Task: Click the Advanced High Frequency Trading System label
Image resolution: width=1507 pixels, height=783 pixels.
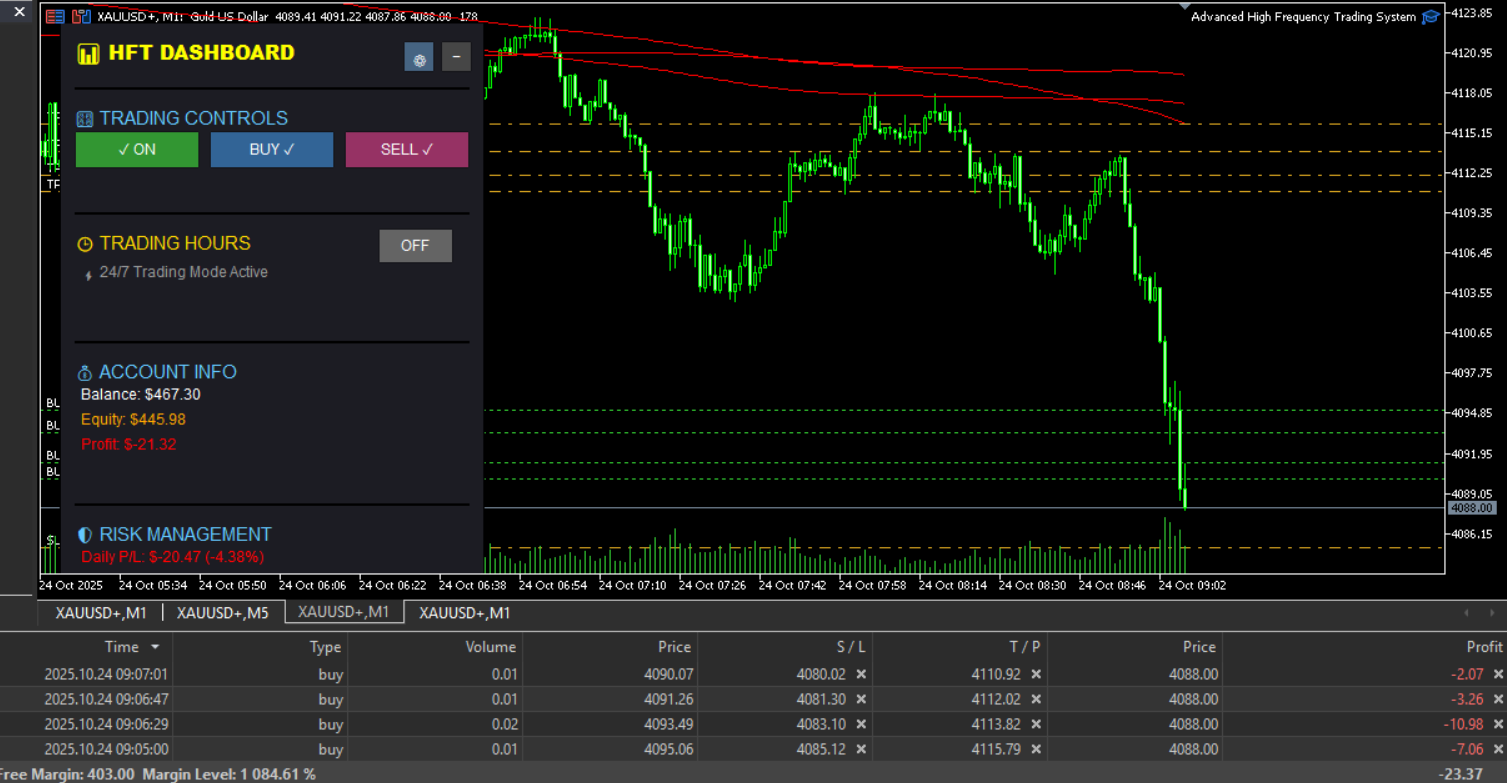Action: click(1303, 17)
